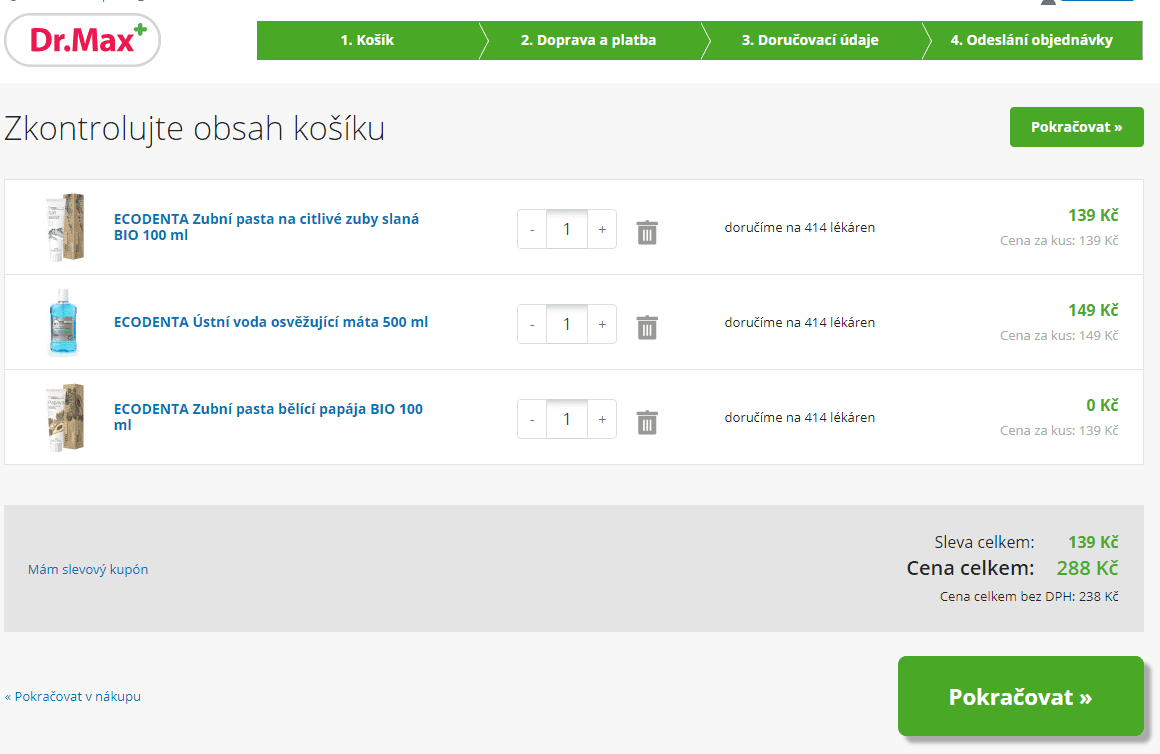Increase papaya toothpaste quantity with plus

[601, 419]
